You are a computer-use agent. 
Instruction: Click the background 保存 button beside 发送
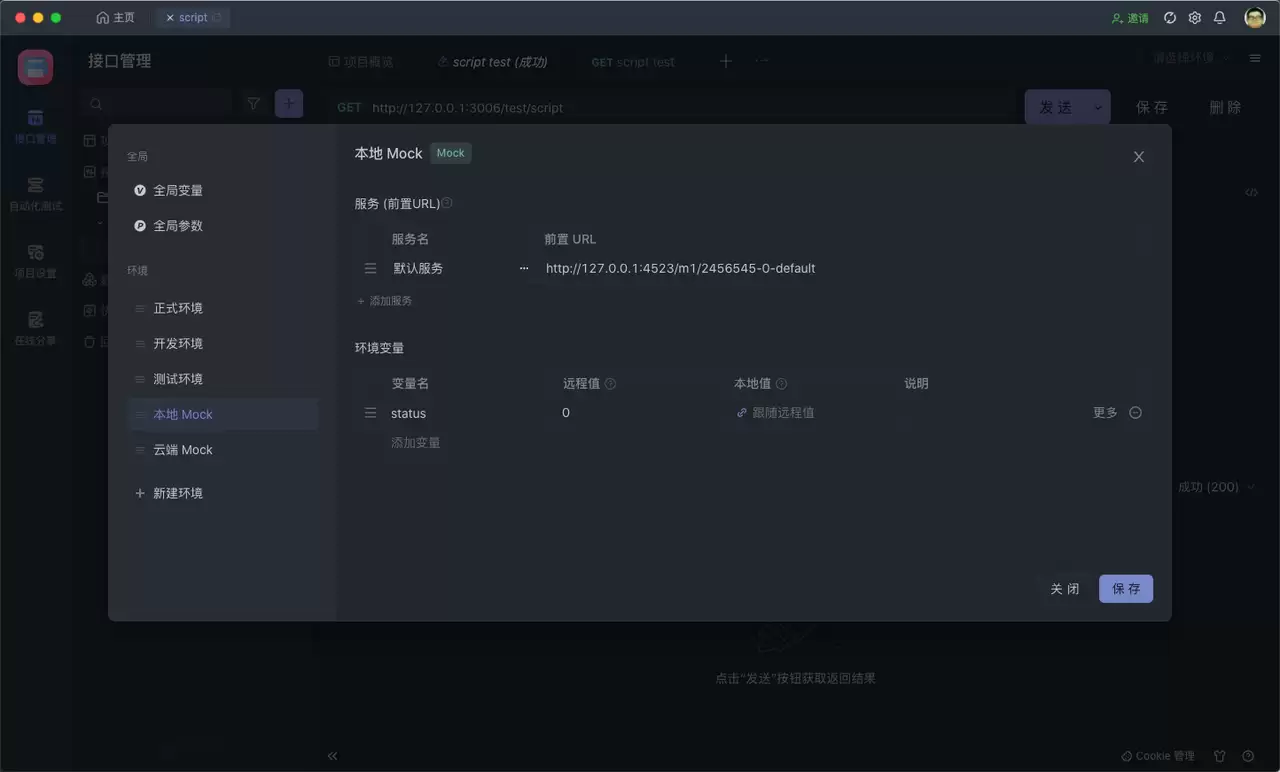[x=1152, y=107]
